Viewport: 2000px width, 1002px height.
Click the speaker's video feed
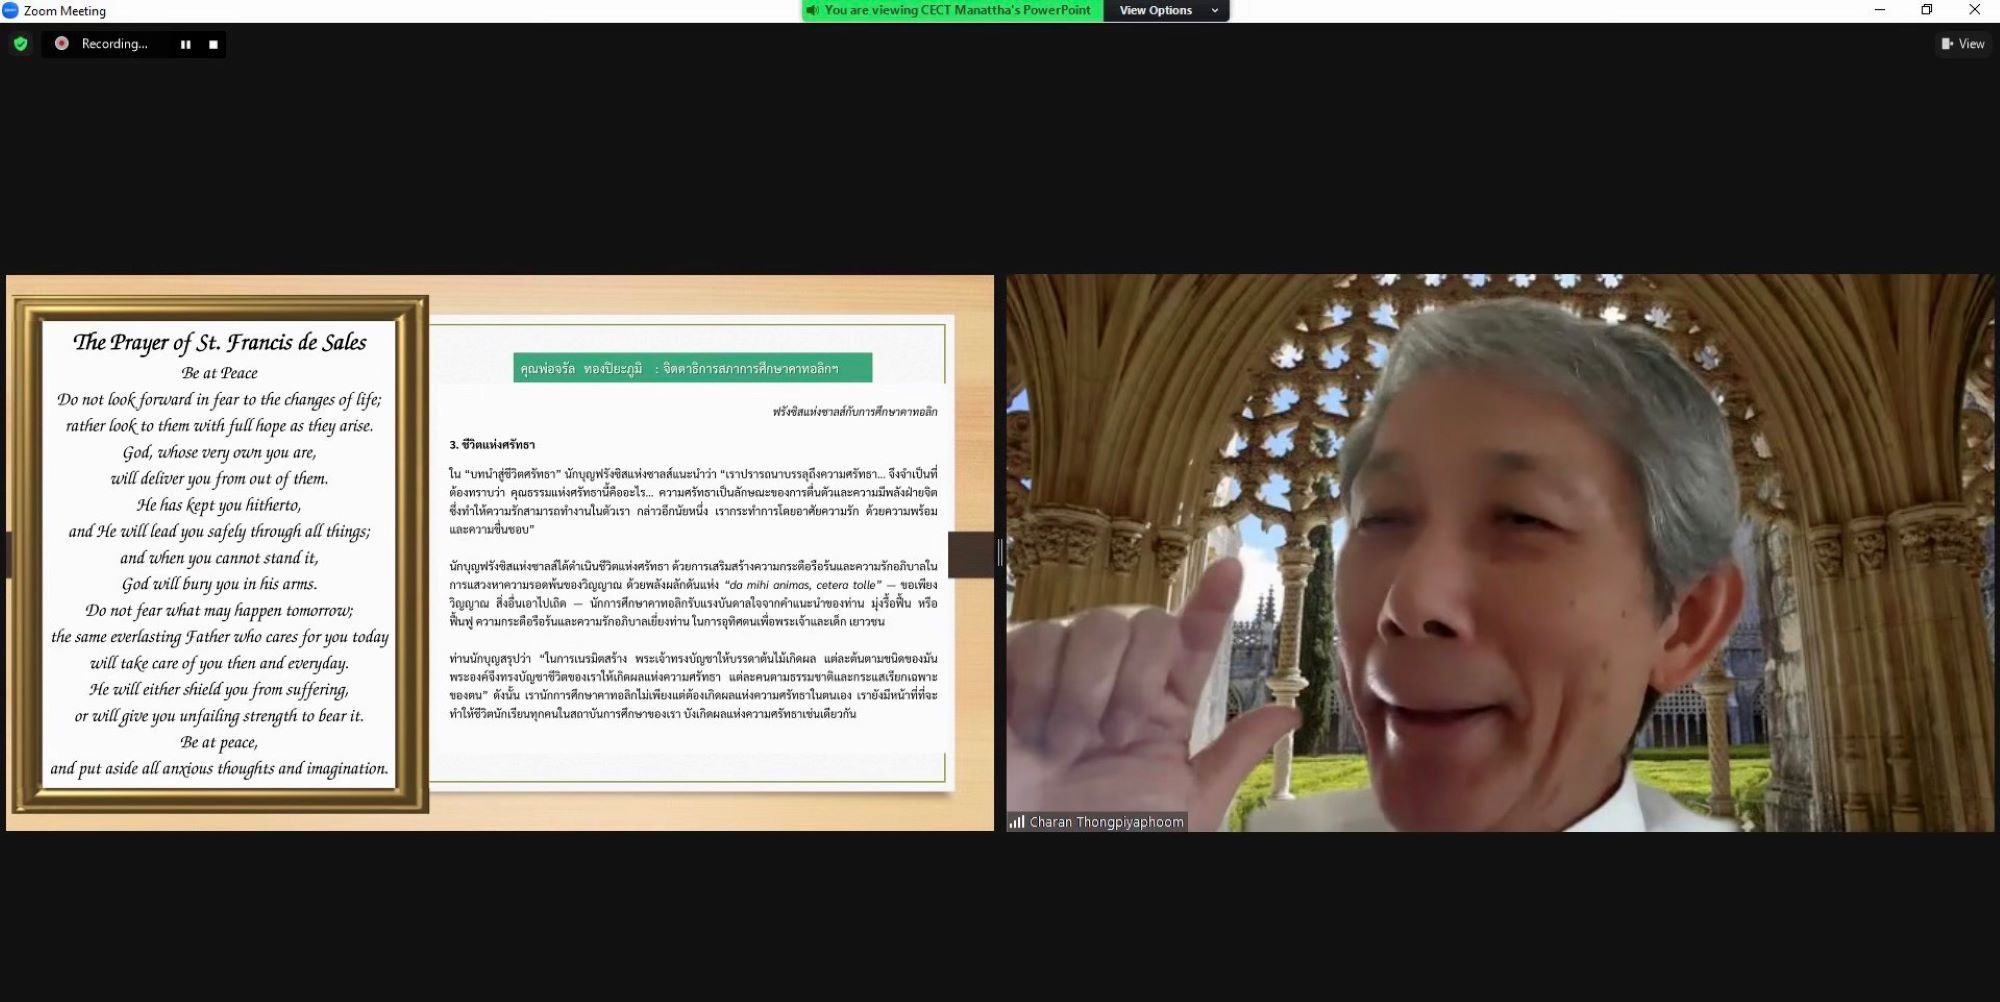click(1500, 553)
